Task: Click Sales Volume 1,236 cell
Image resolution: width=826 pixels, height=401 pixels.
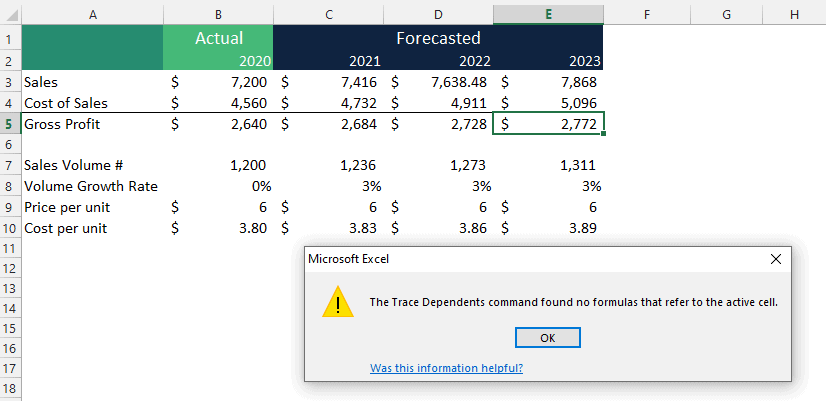Action: [329, 165]
